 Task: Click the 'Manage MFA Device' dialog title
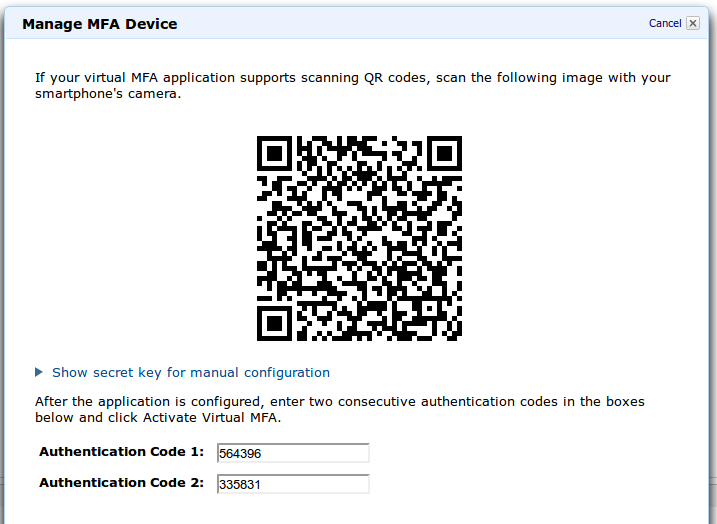click(100, 24)
